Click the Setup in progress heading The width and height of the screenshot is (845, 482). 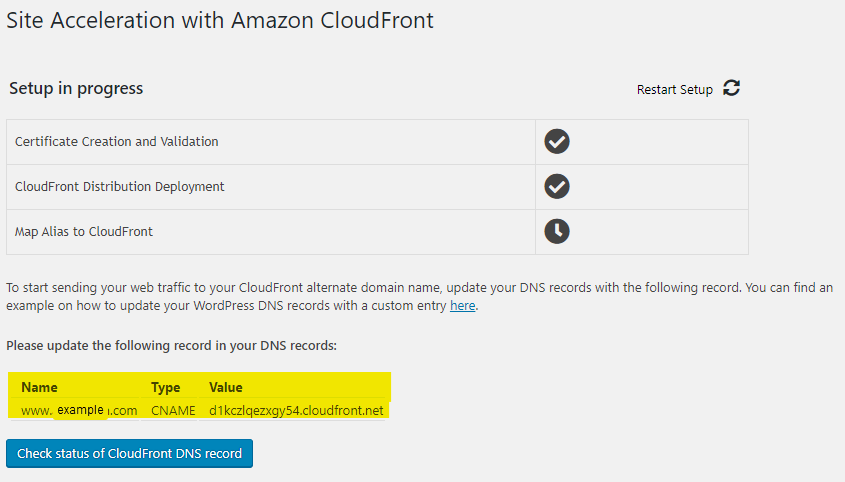point(76,88)
